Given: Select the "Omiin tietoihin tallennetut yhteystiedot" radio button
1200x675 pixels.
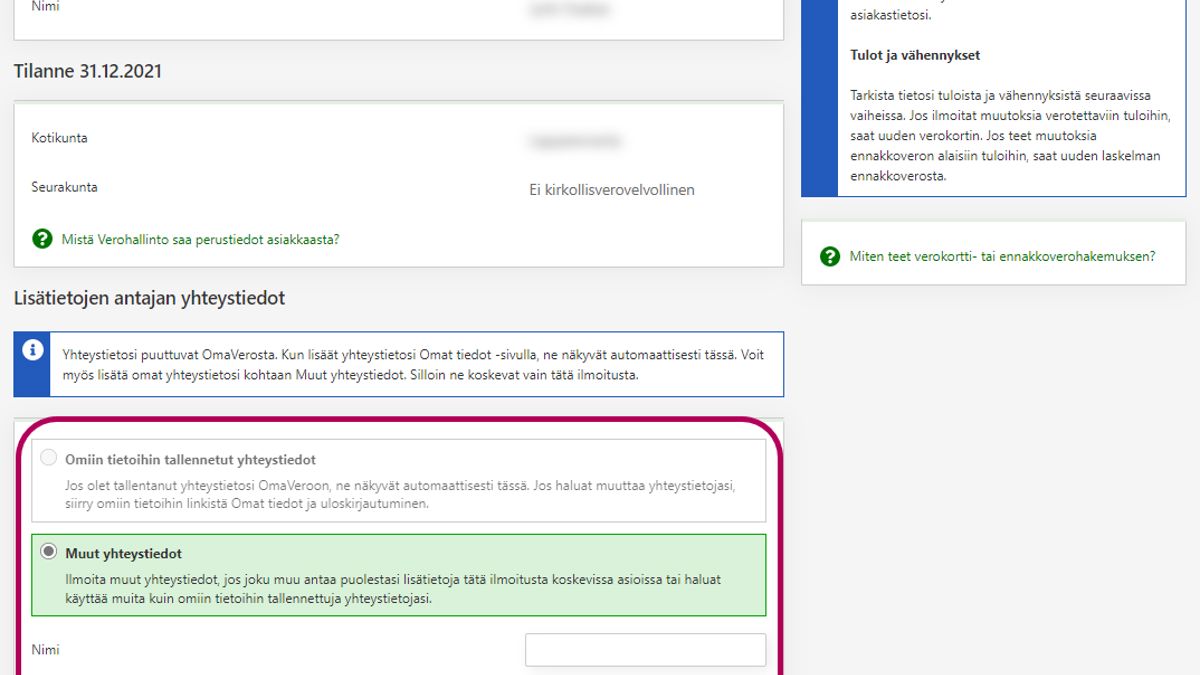Looking at the screenshot, I should click(x=48, y=459).
